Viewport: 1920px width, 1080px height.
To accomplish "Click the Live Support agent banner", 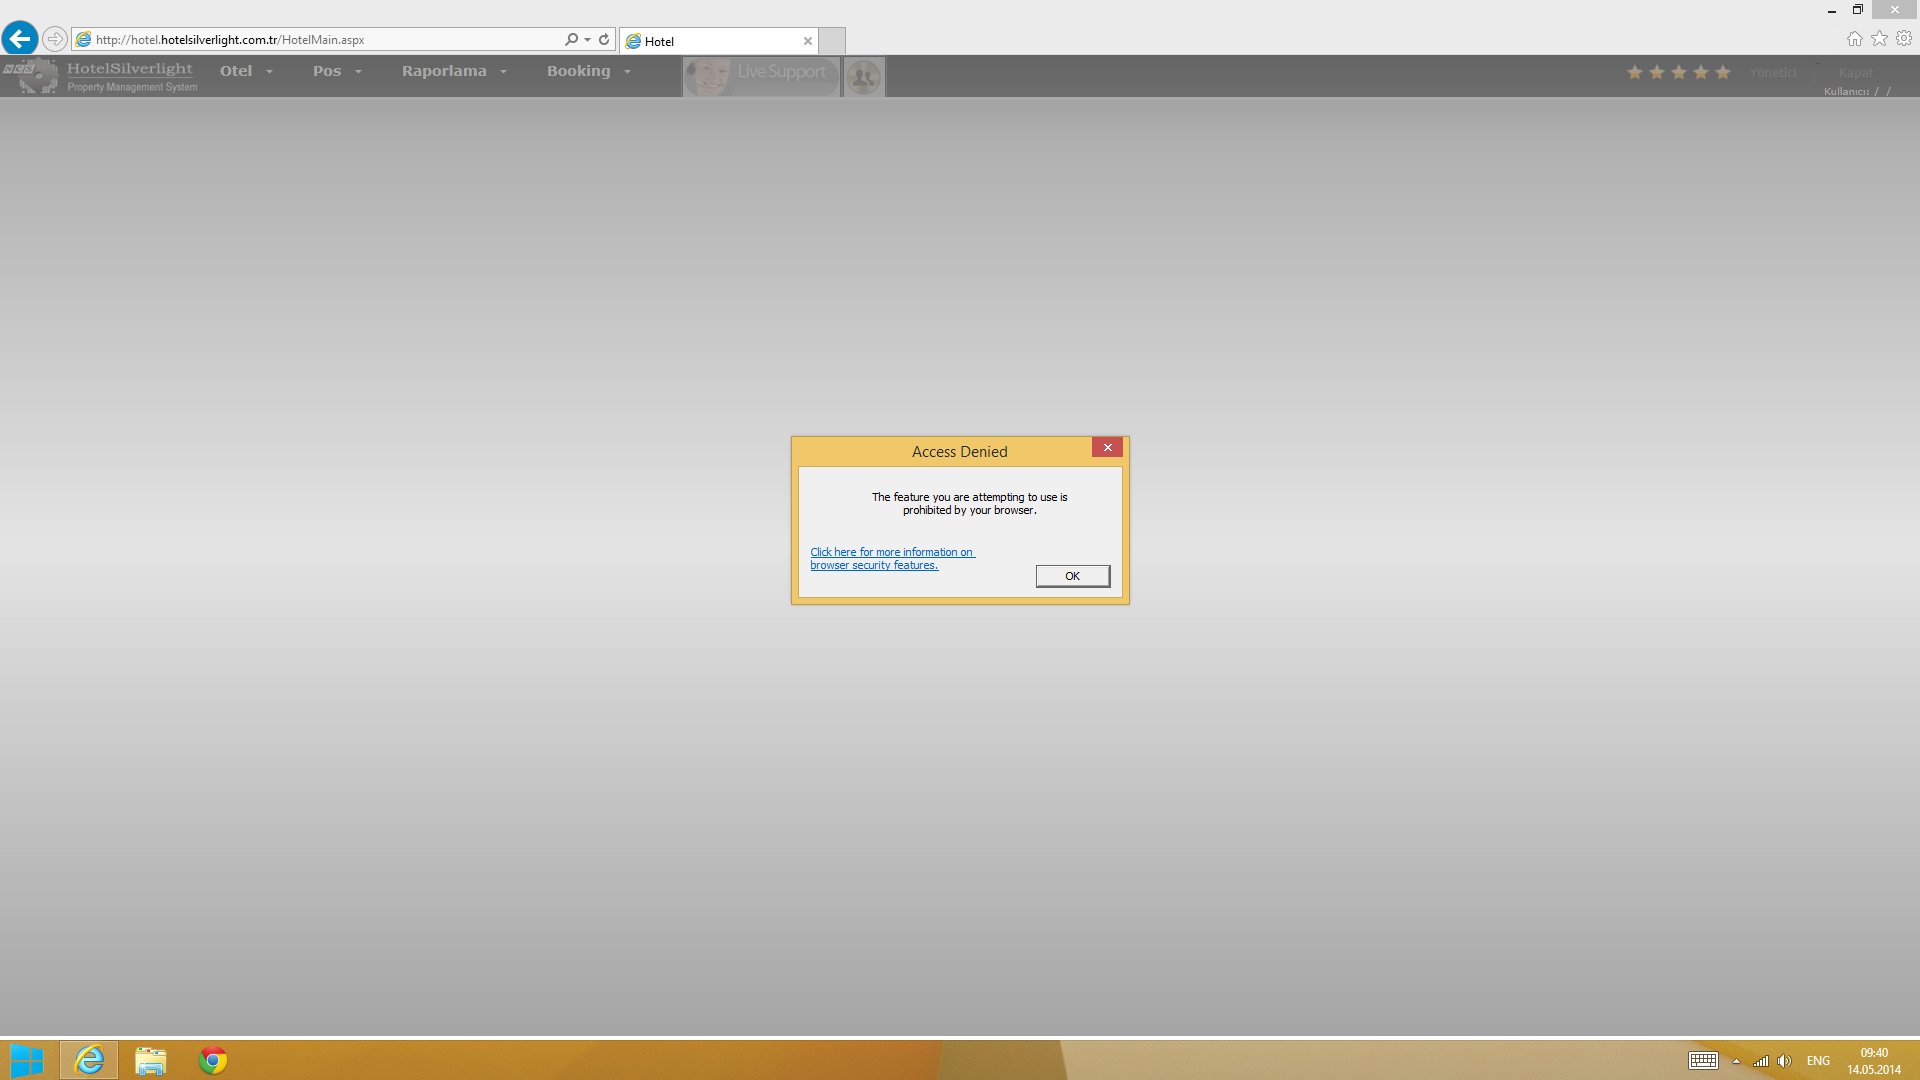I will click(761, 76).
